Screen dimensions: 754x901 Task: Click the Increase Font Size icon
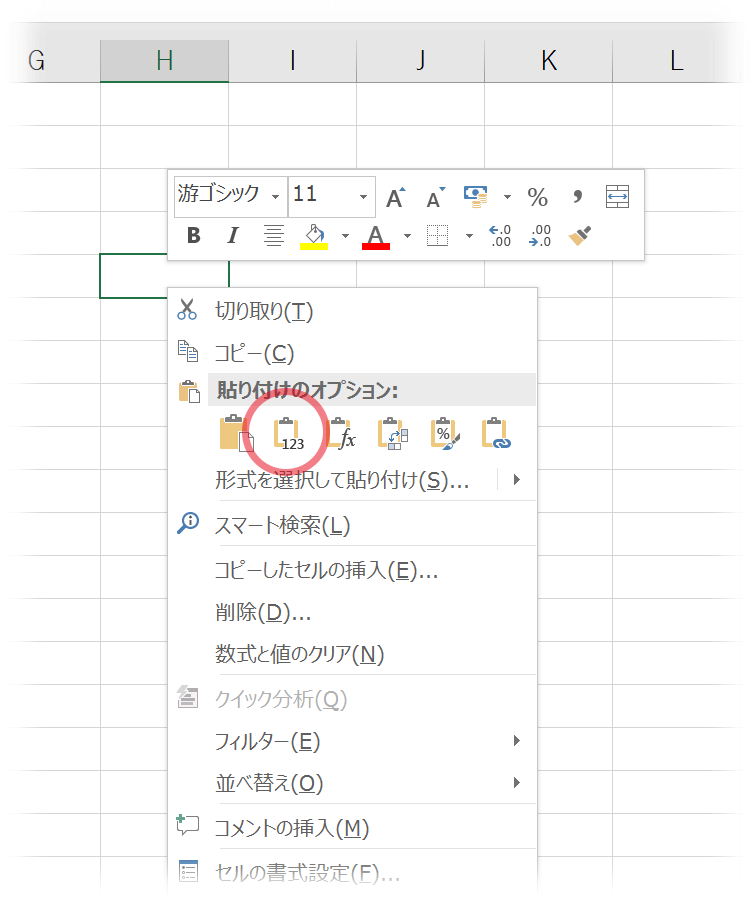395,198
